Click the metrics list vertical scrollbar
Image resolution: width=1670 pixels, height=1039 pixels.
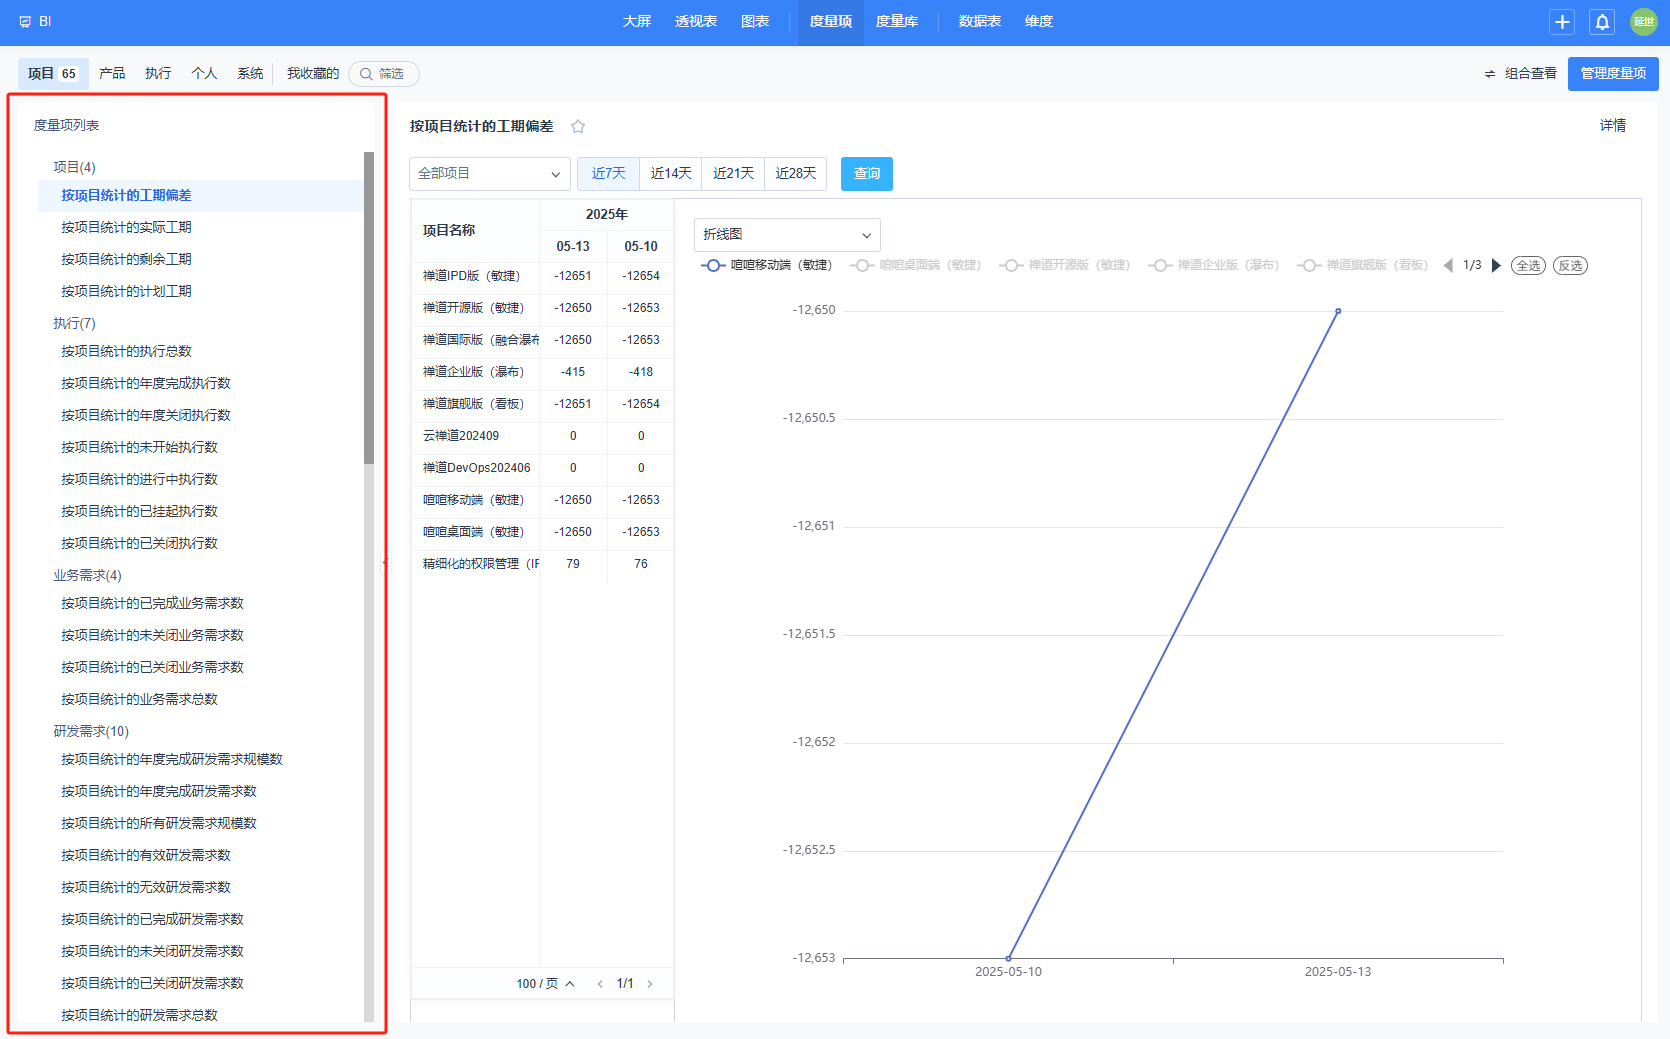coord(369,308)
